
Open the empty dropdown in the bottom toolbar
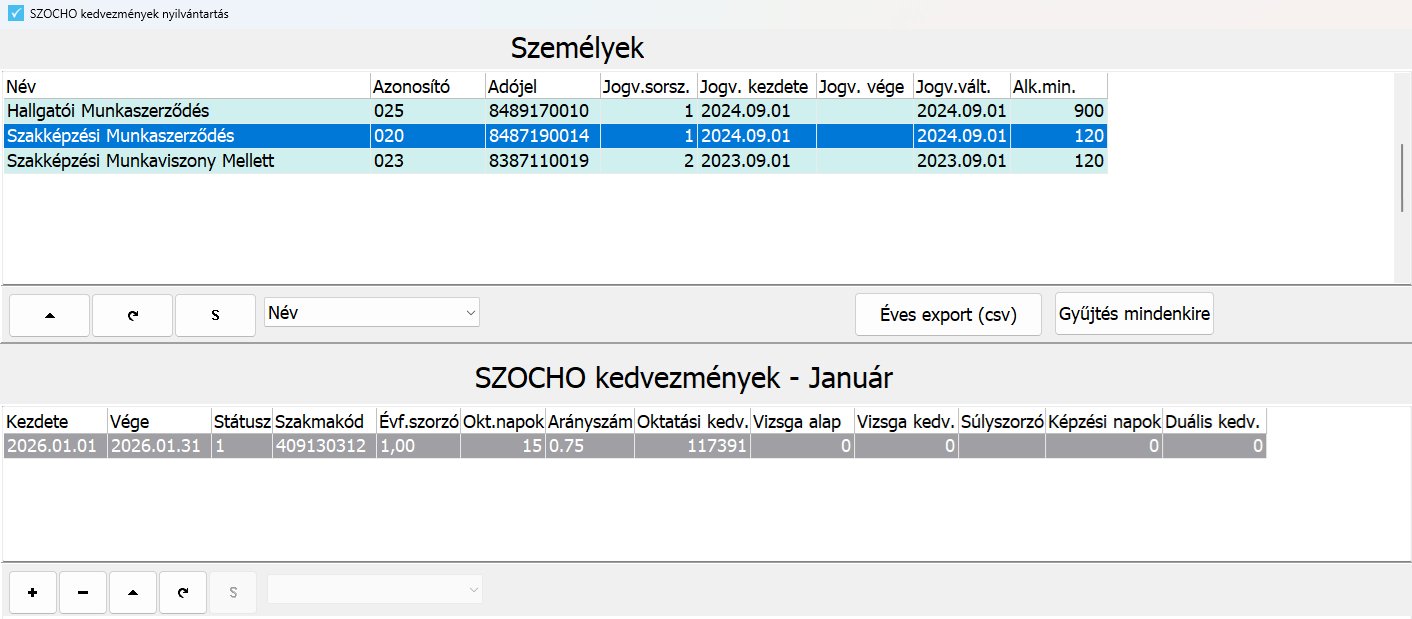point(374,589)
